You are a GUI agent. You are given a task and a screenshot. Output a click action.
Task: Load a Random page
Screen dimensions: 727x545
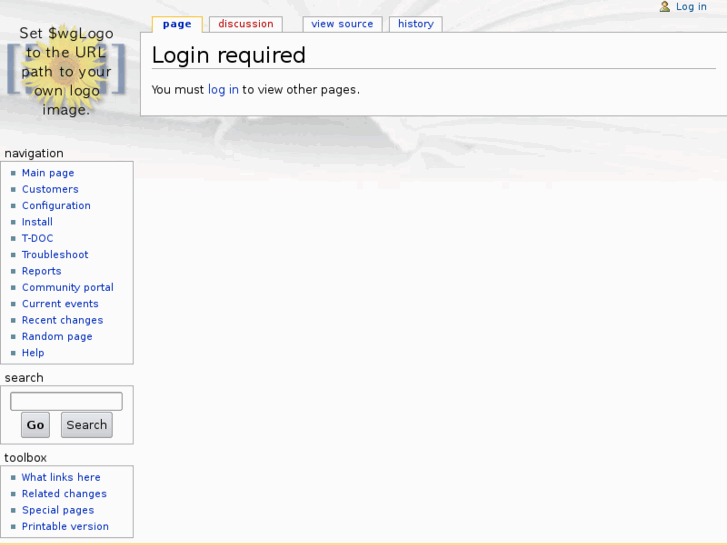(x=57, y=336)
